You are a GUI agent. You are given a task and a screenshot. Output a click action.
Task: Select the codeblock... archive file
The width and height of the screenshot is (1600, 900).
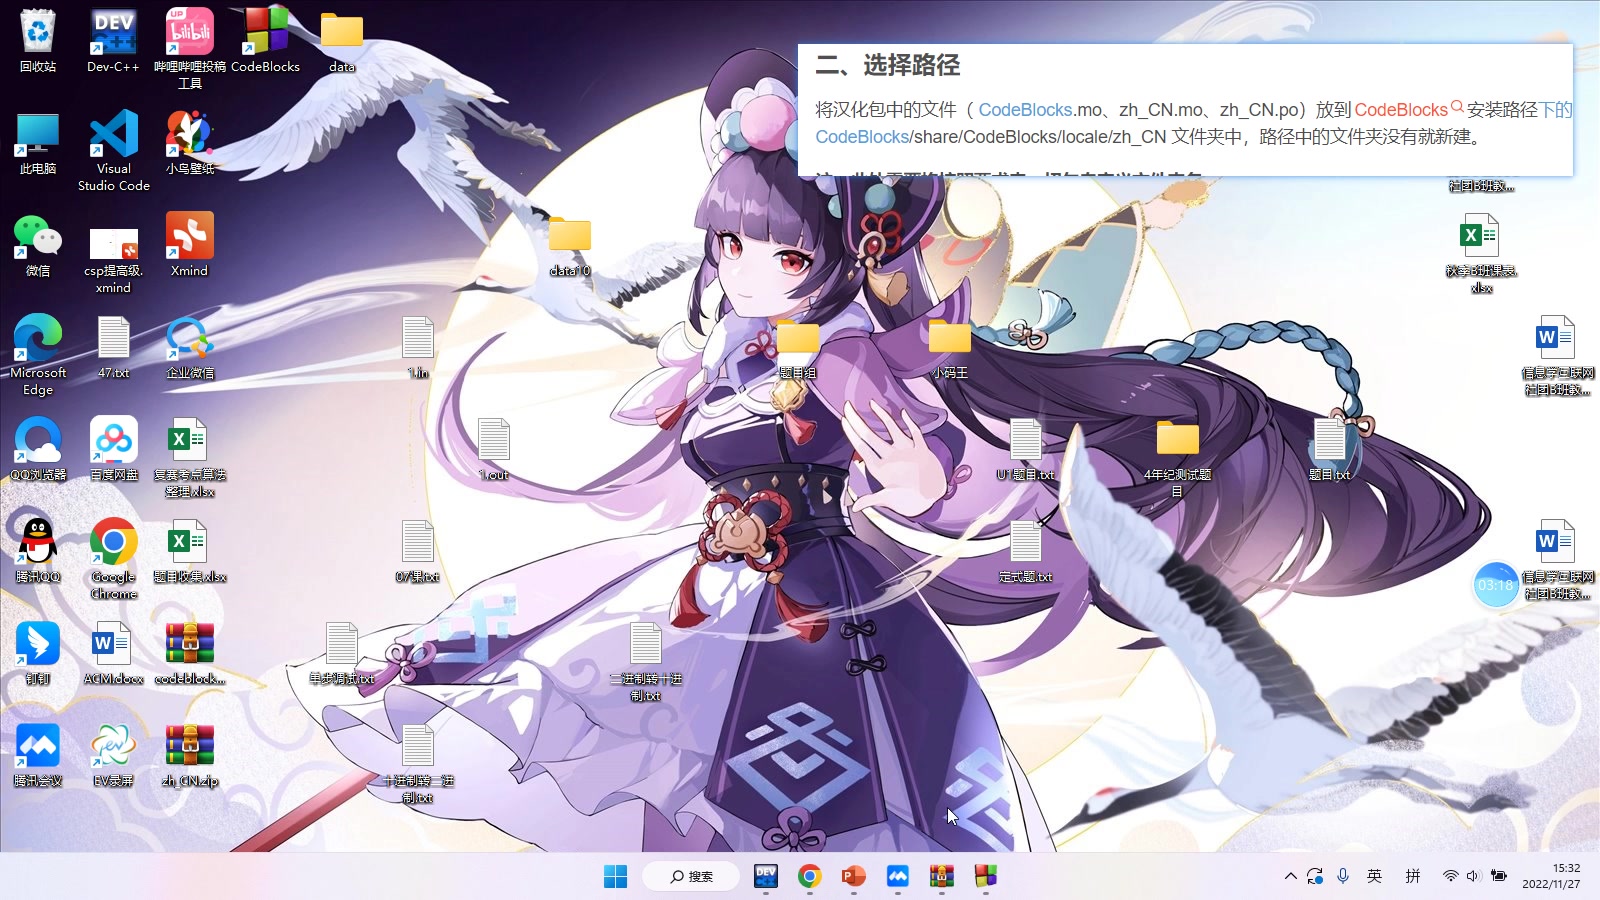click(x=190, y=654)
